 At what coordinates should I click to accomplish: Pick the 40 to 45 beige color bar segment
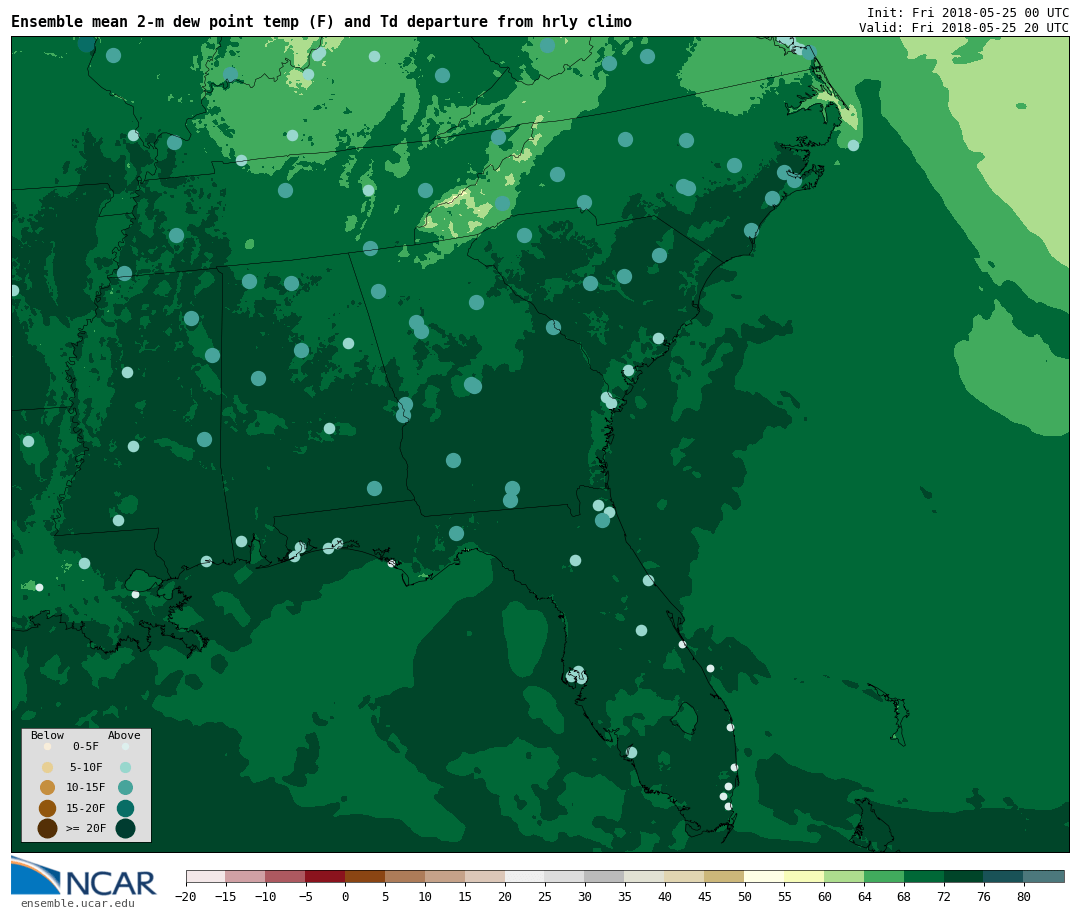coord(685,876)
